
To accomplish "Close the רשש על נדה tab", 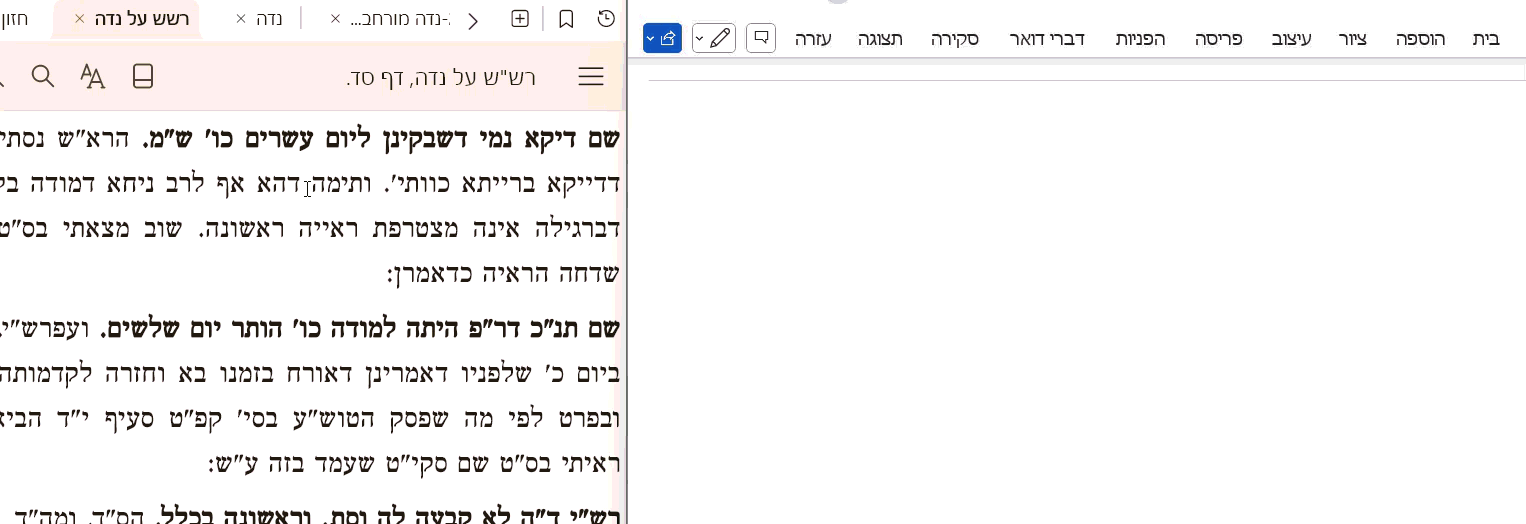I will 80,19.
